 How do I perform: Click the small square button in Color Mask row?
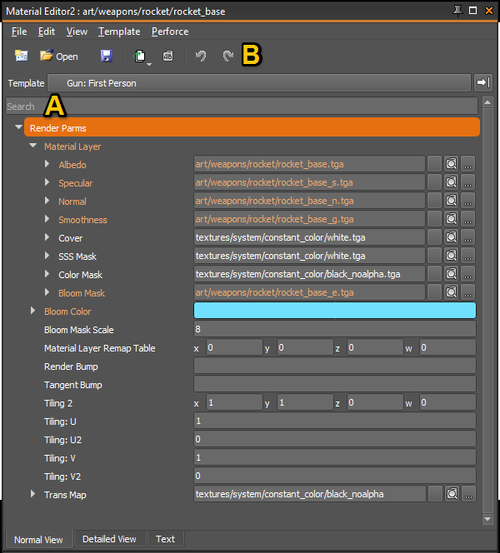(x=434, y=274)
